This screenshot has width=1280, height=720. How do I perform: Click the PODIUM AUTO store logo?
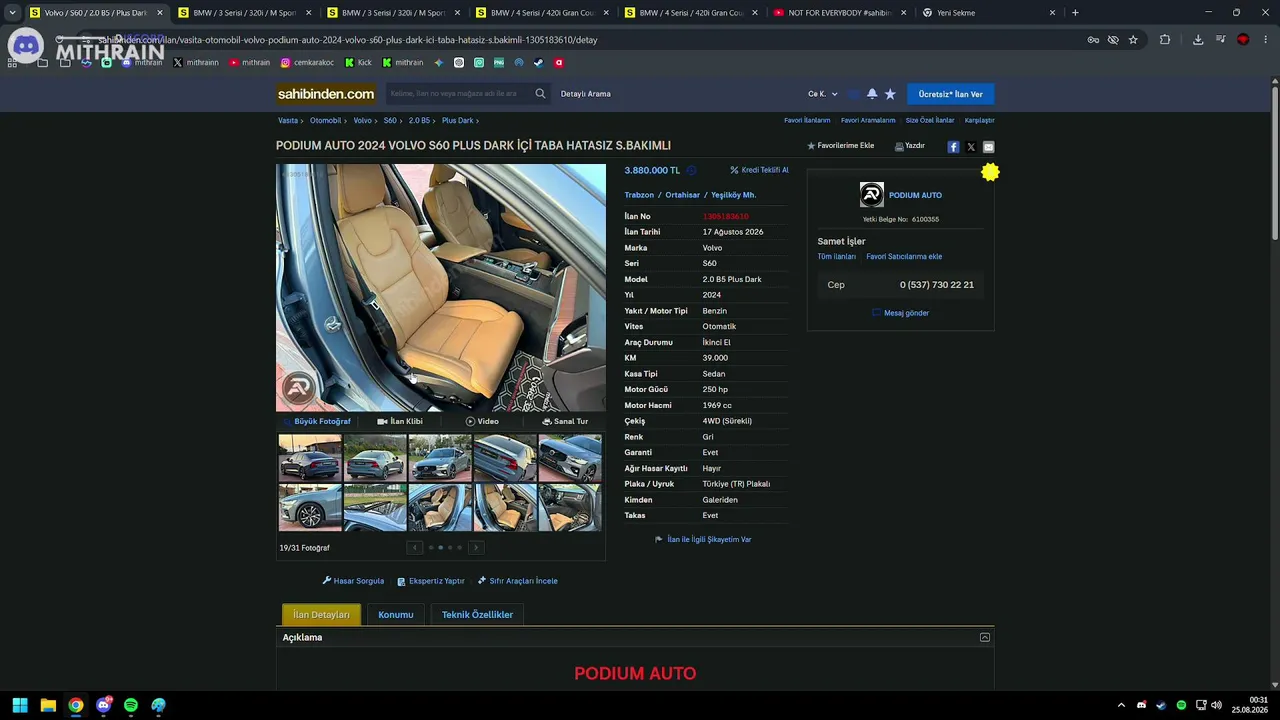[x=872, y=195]
